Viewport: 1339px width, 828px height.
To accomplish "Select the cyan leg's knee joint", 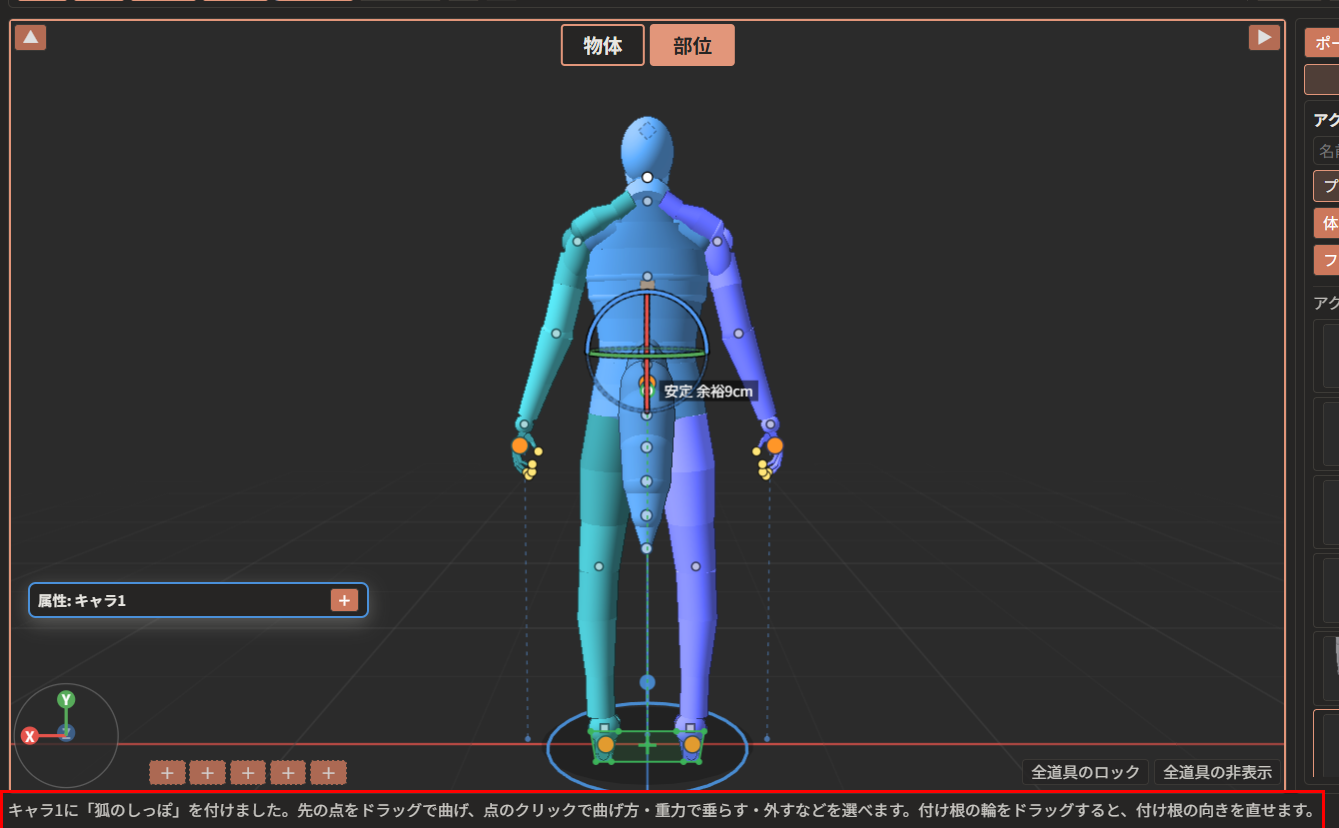I will click(598, 566).
